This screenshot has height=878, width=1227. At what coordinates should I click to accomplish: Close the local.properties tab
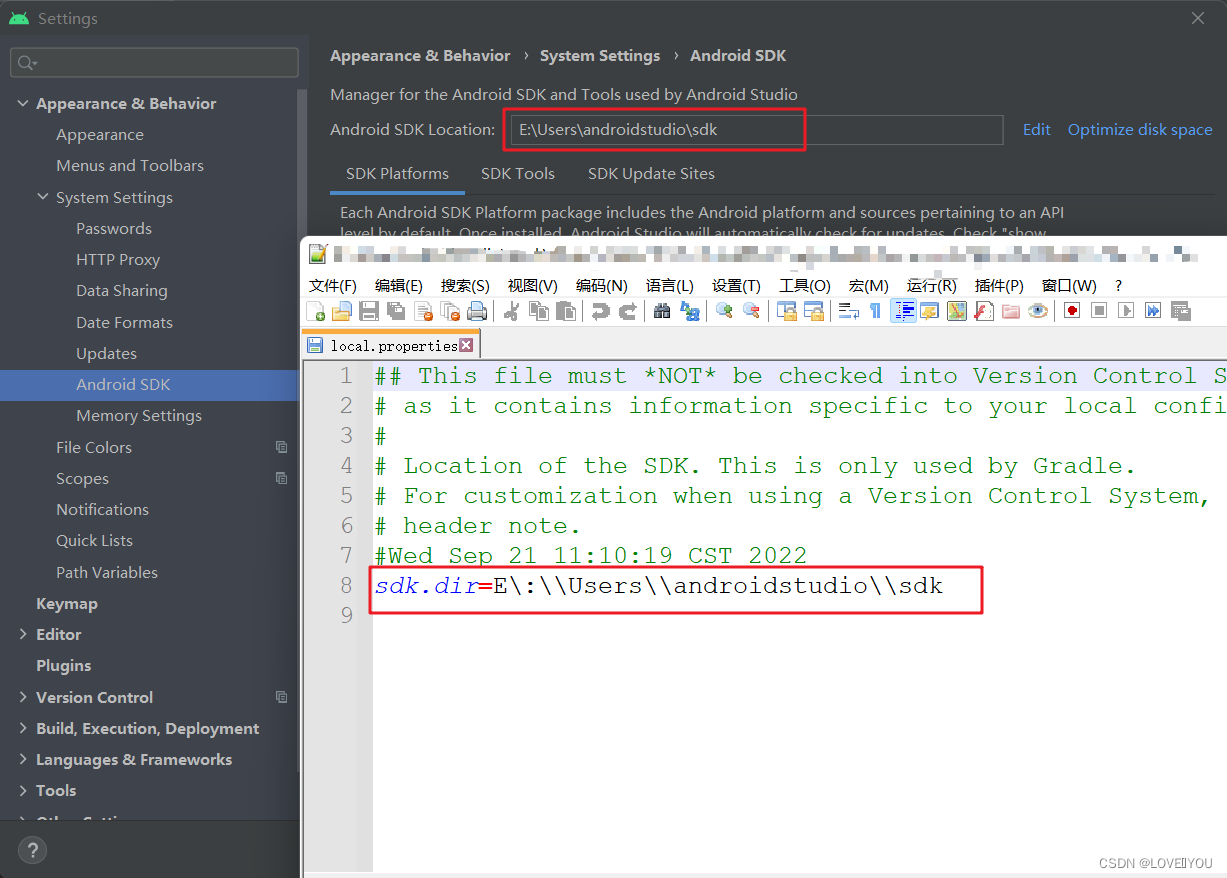(x=466, y=343)
